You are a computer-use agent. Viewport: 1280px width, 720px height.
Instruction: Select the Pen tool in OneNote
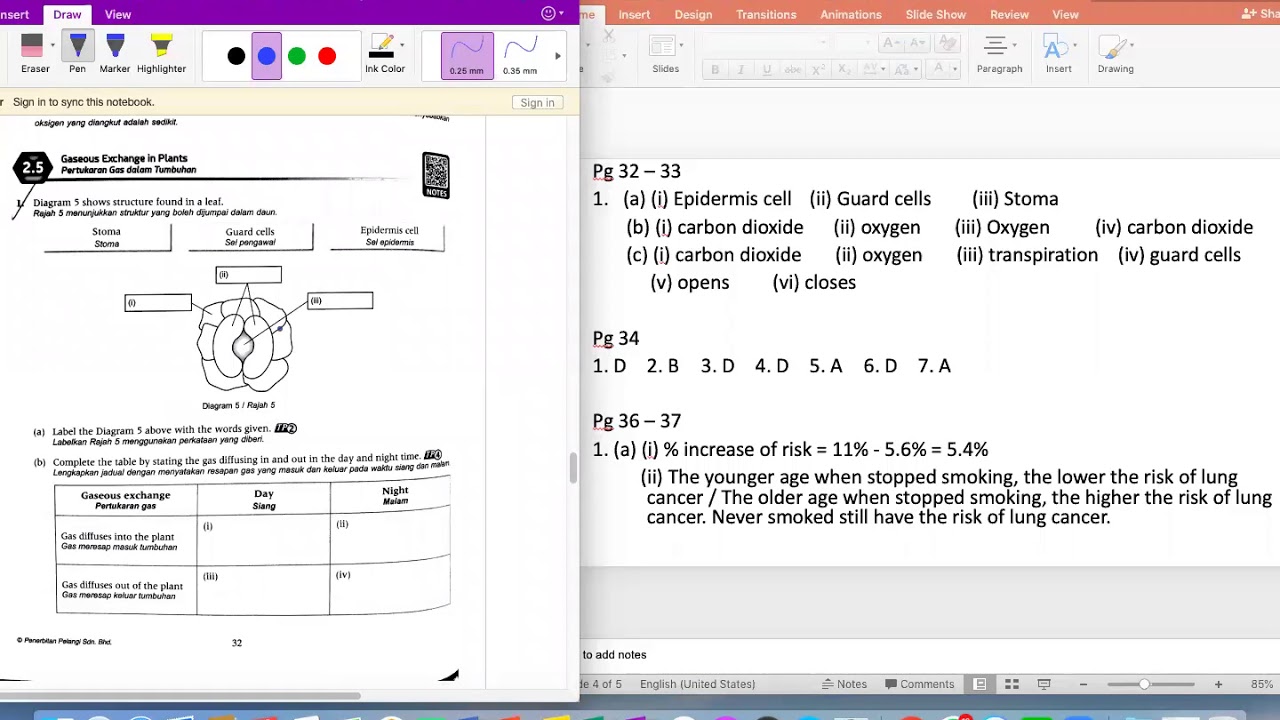(x=77, y=54)
